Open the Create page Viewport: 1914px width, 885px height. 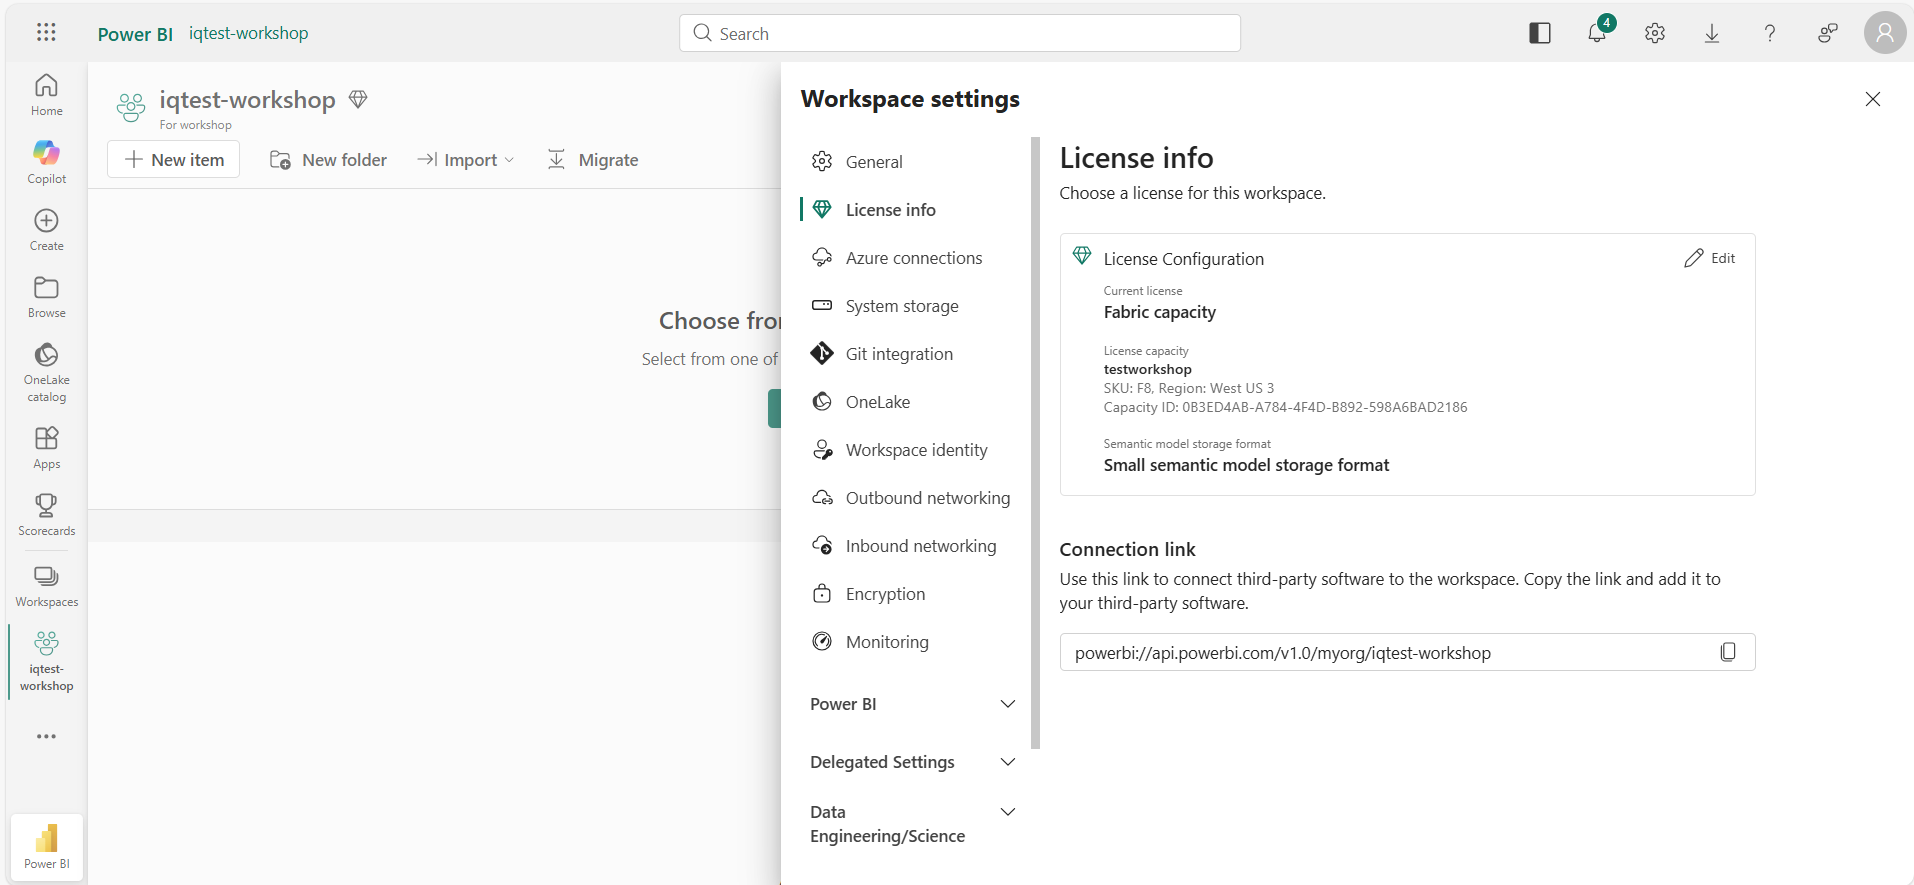coord(46,230)
